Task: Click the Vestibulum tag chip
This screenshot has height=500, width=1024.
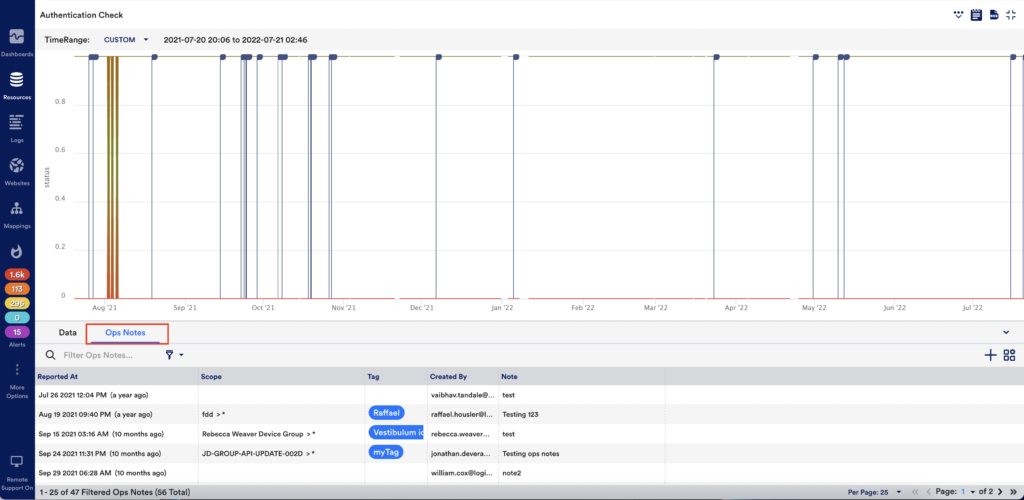Action: tap(396, 432)
